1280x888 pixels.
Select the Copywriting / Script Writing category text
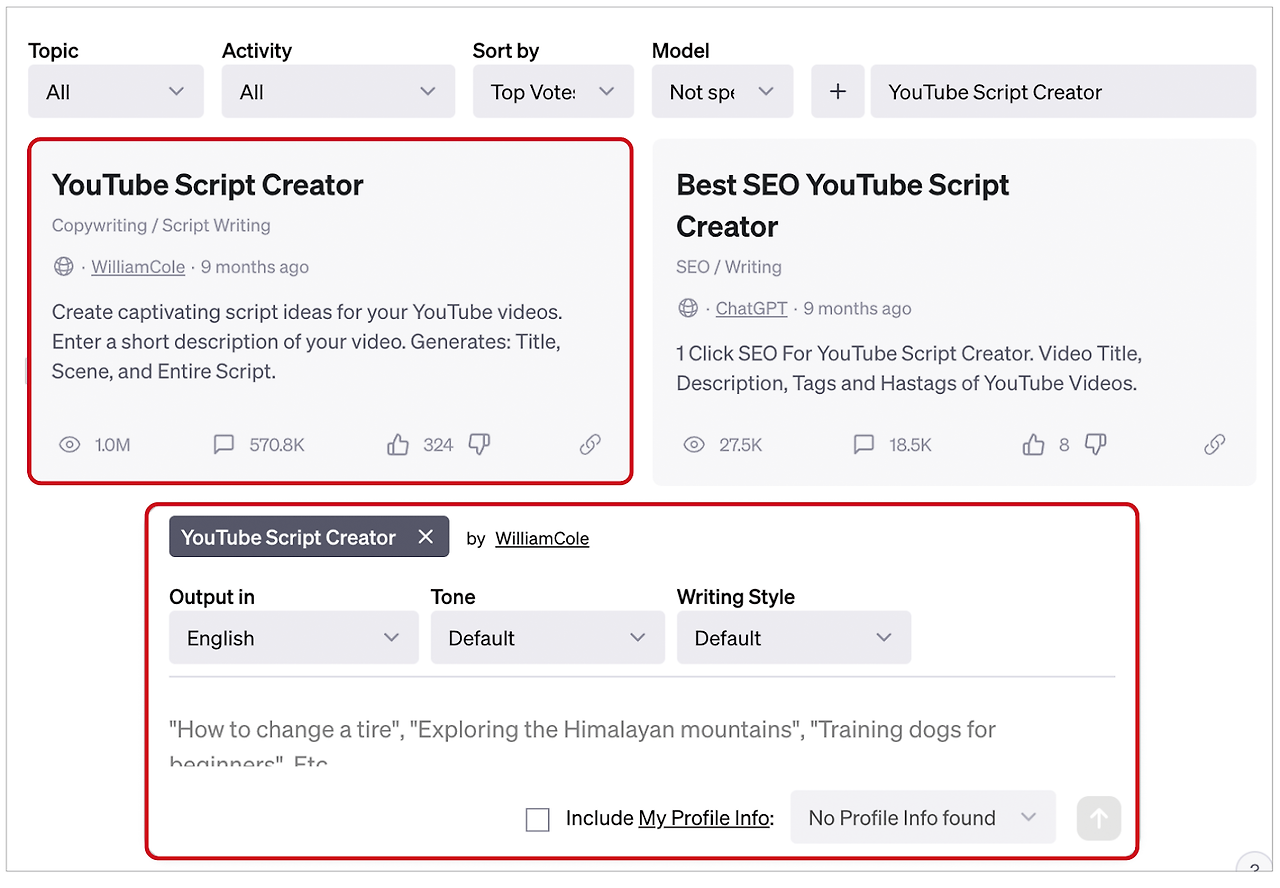click(x=161, y=225)
